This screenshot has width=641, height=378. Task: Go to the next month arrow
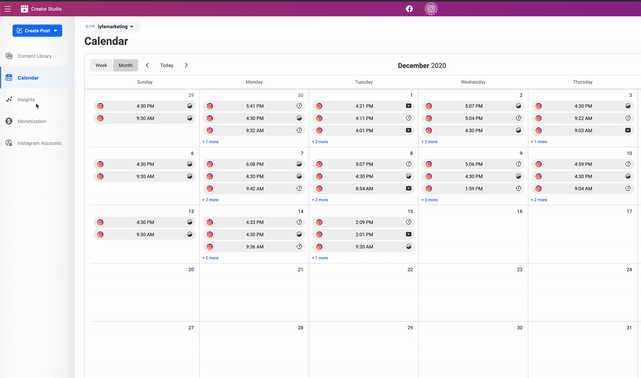pos(186,65)
